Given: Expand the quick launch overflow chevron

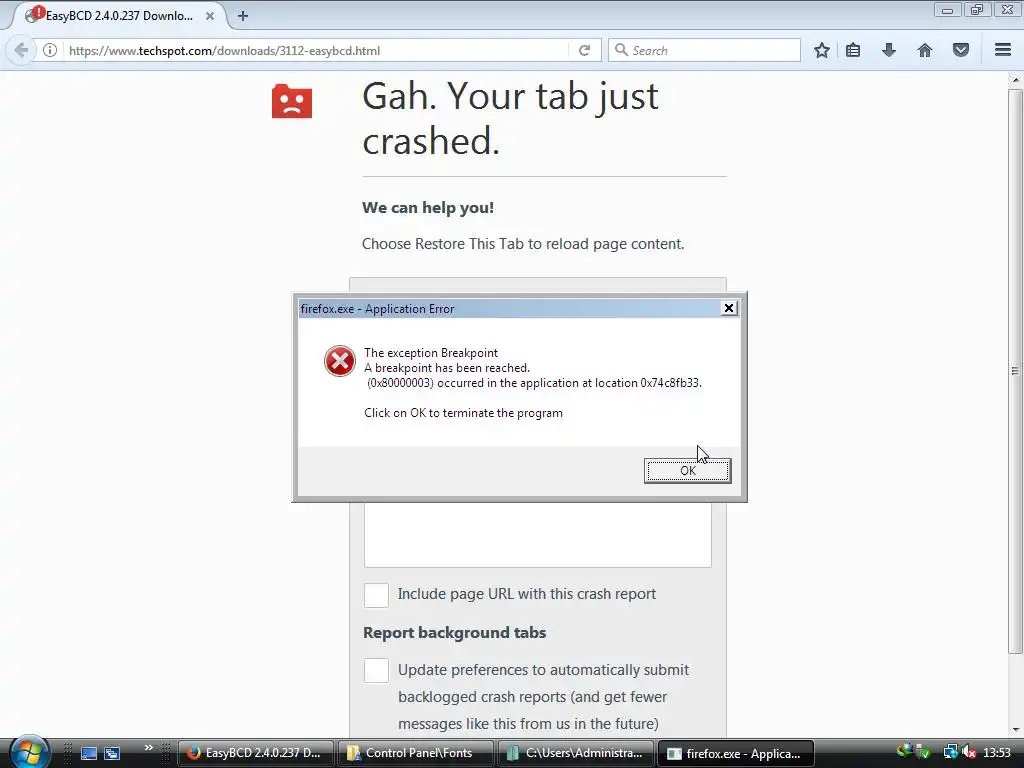Looking at the screenshot, I should point(148,747).
